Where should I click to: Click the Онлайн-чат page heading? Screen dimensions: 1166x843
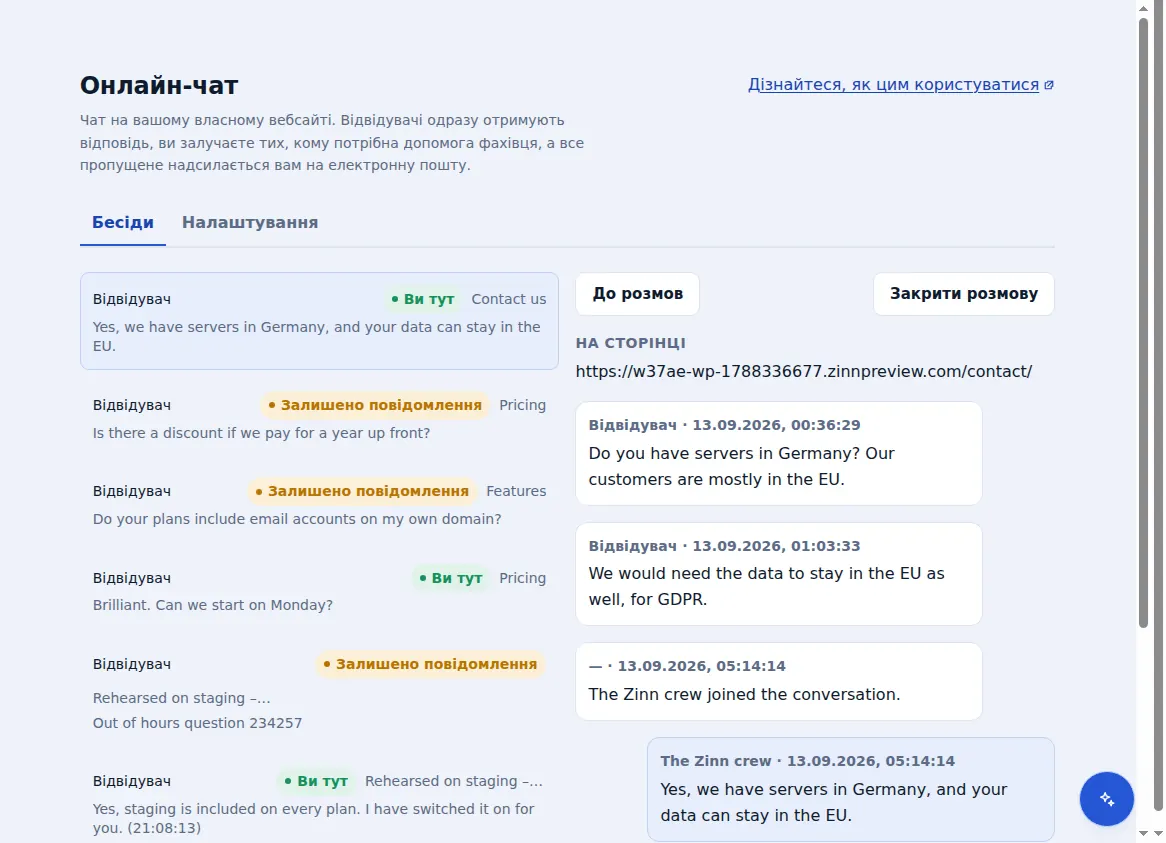tap(159, 85)
